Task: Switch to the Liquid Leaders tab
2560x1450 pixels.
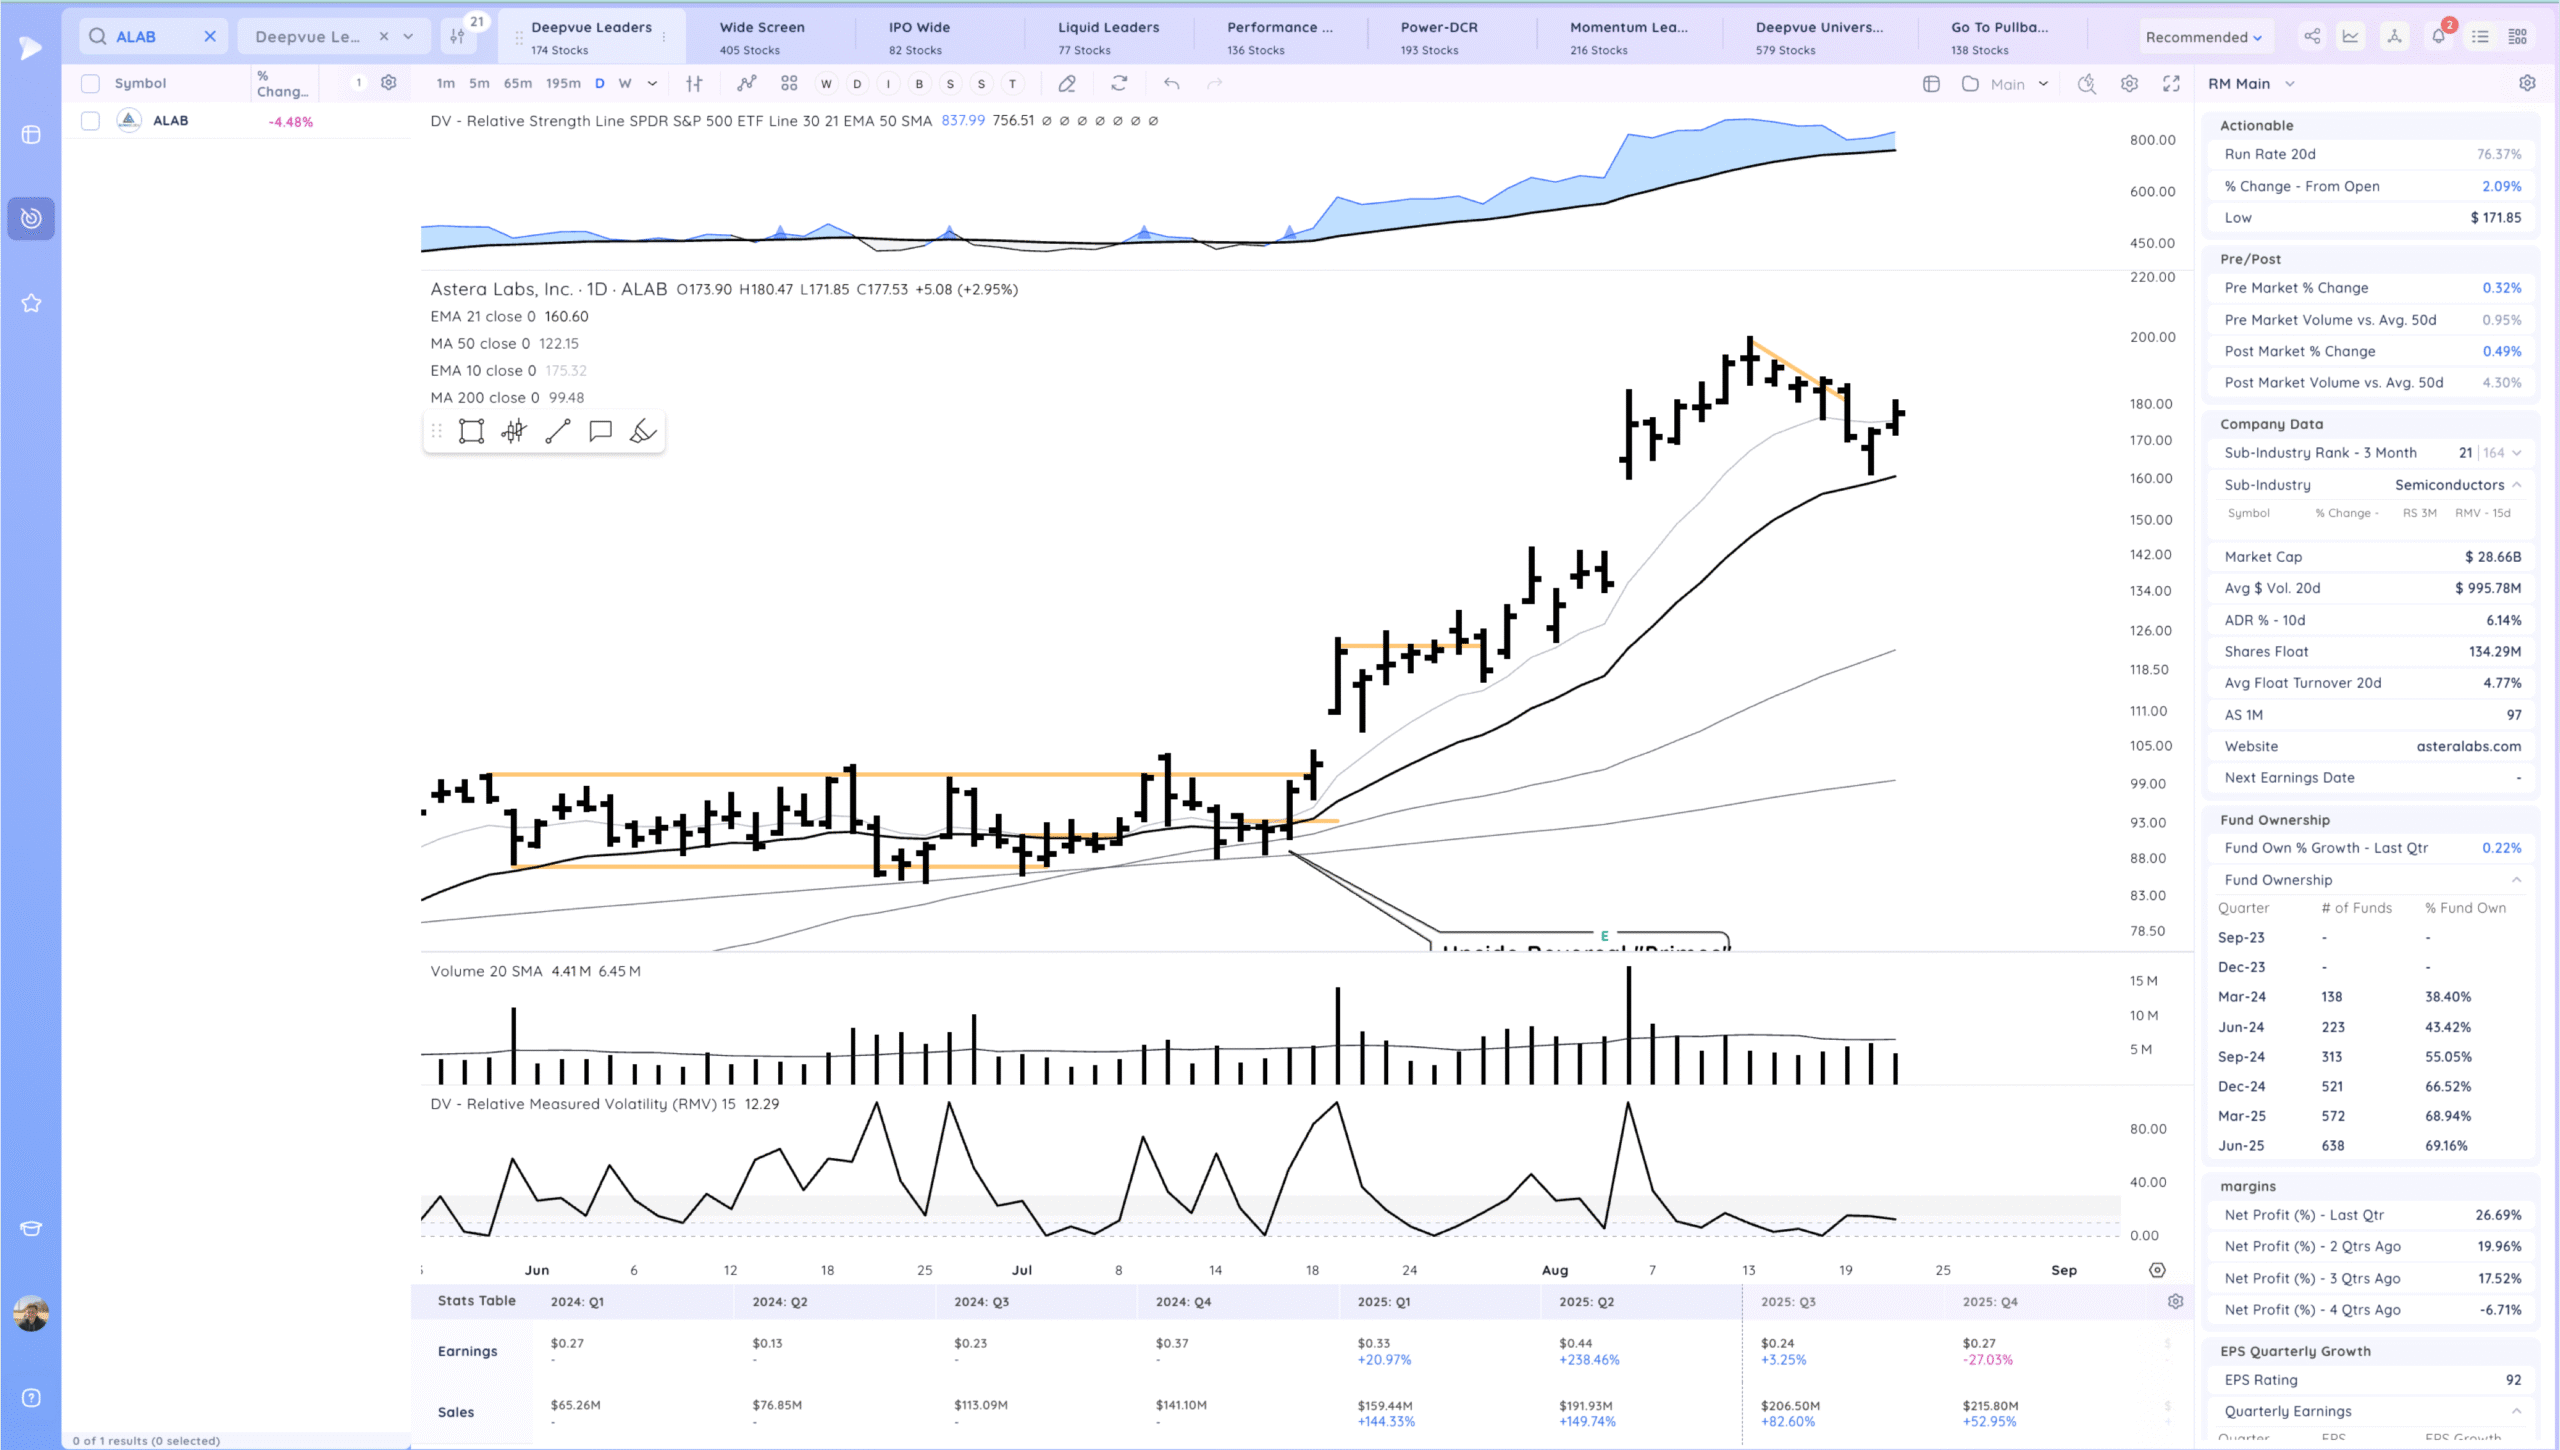Action: coord(1109,37)
